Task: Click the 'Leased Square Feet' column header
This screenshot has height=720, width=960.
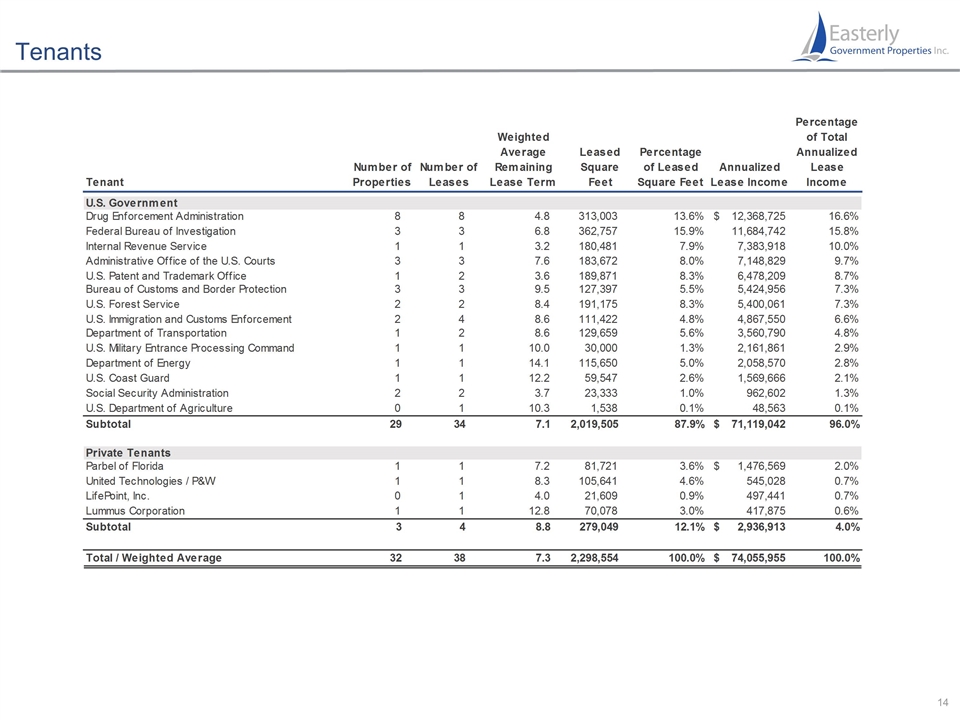Action: 600,167
